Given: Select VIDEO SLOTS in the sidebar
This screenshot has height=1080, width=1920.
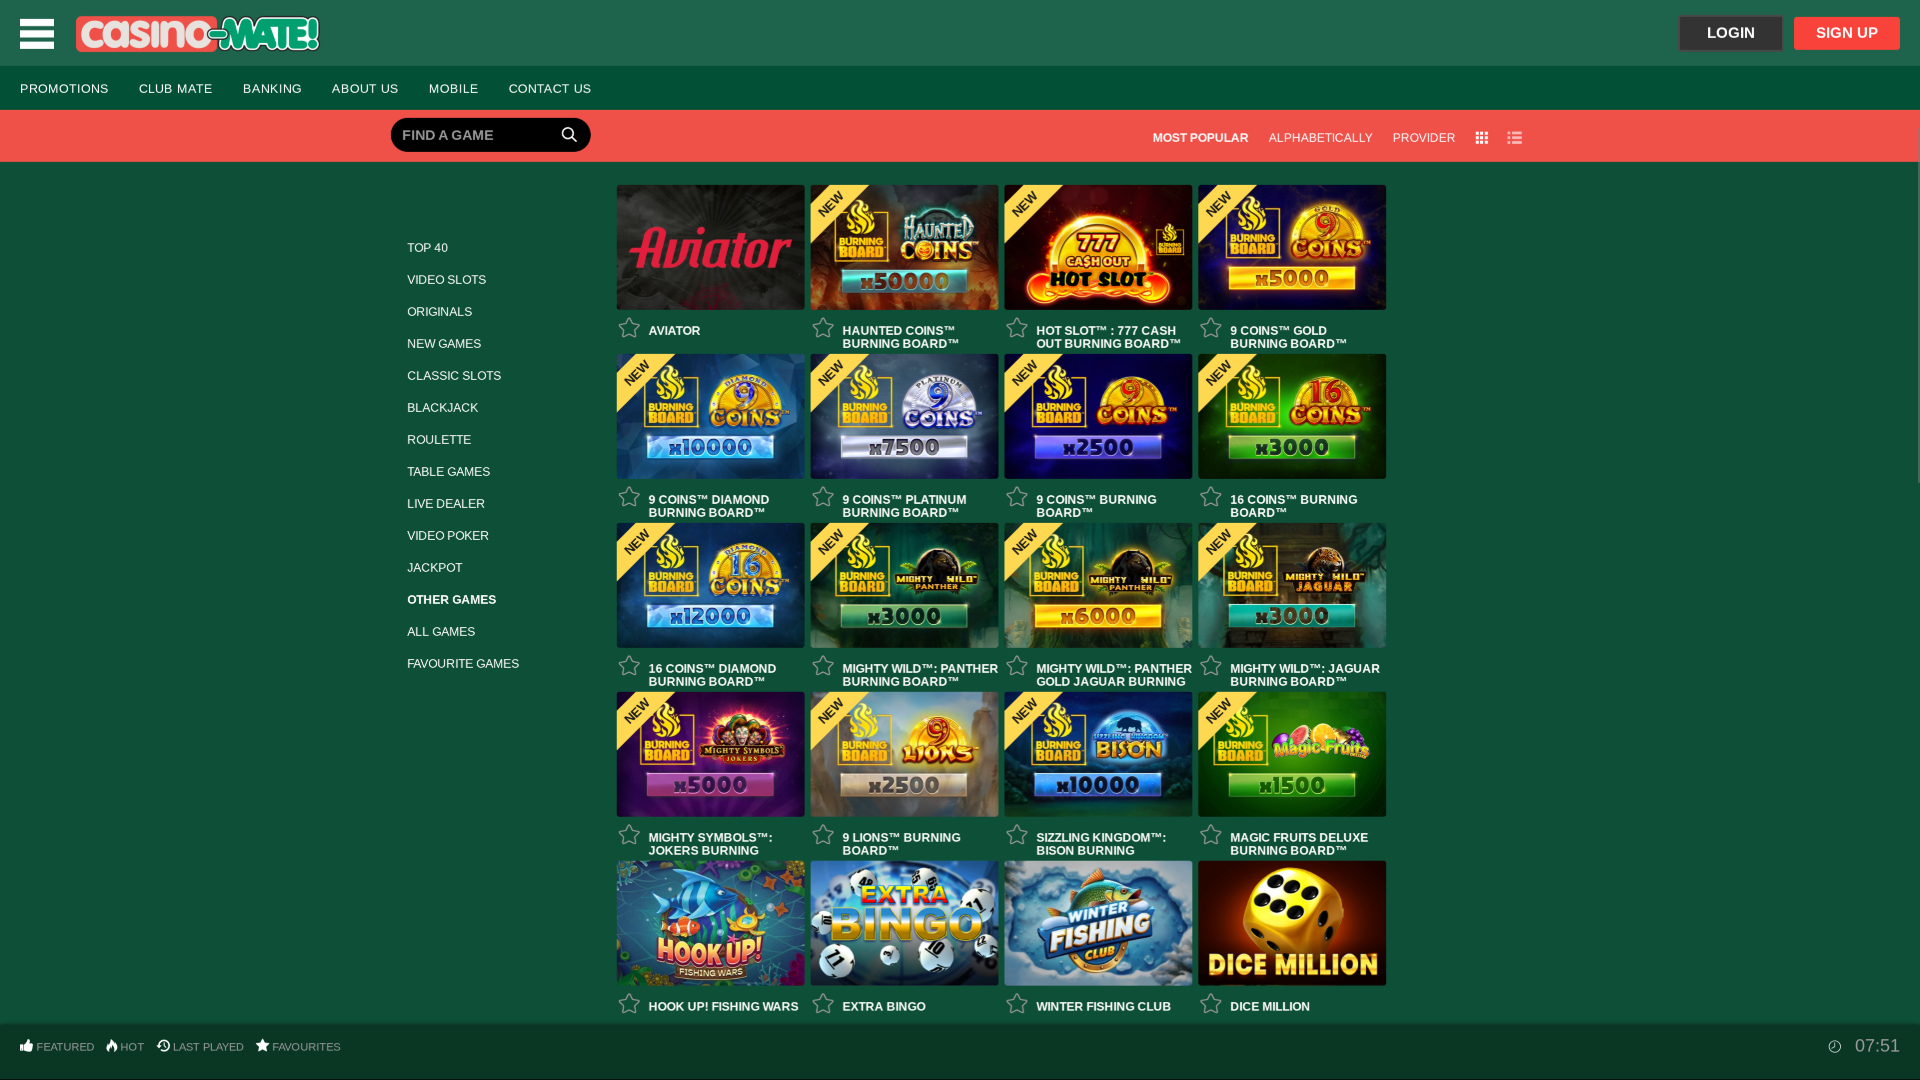Looking at the screenshot, I should coord(446,279).
